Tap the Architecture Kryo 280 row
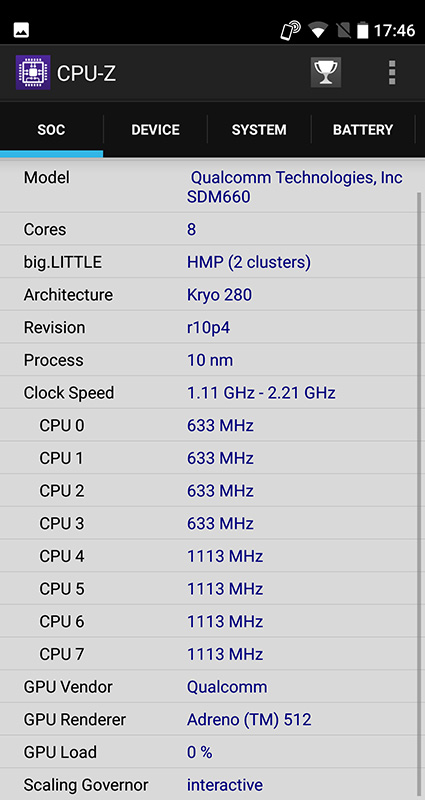425x800 pixels. (x=208, y=294)
